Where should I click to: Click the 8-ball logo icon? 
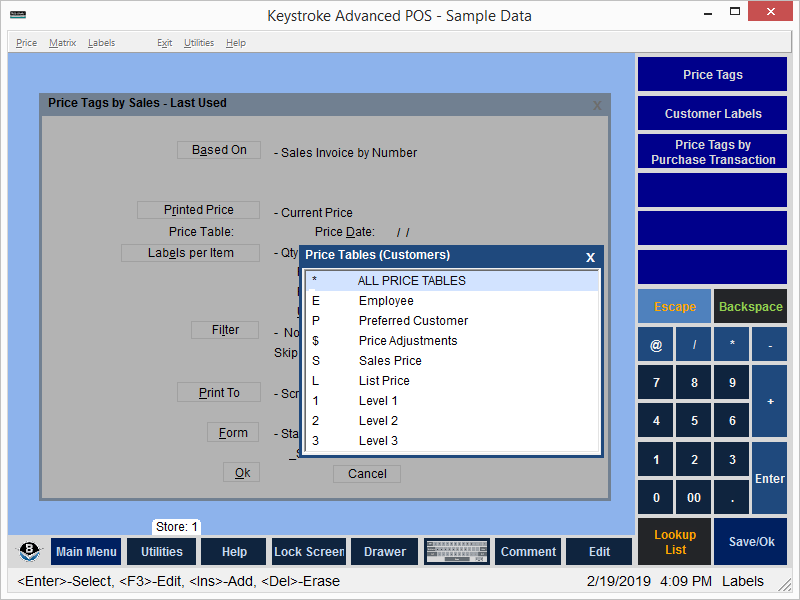(30, 552)
